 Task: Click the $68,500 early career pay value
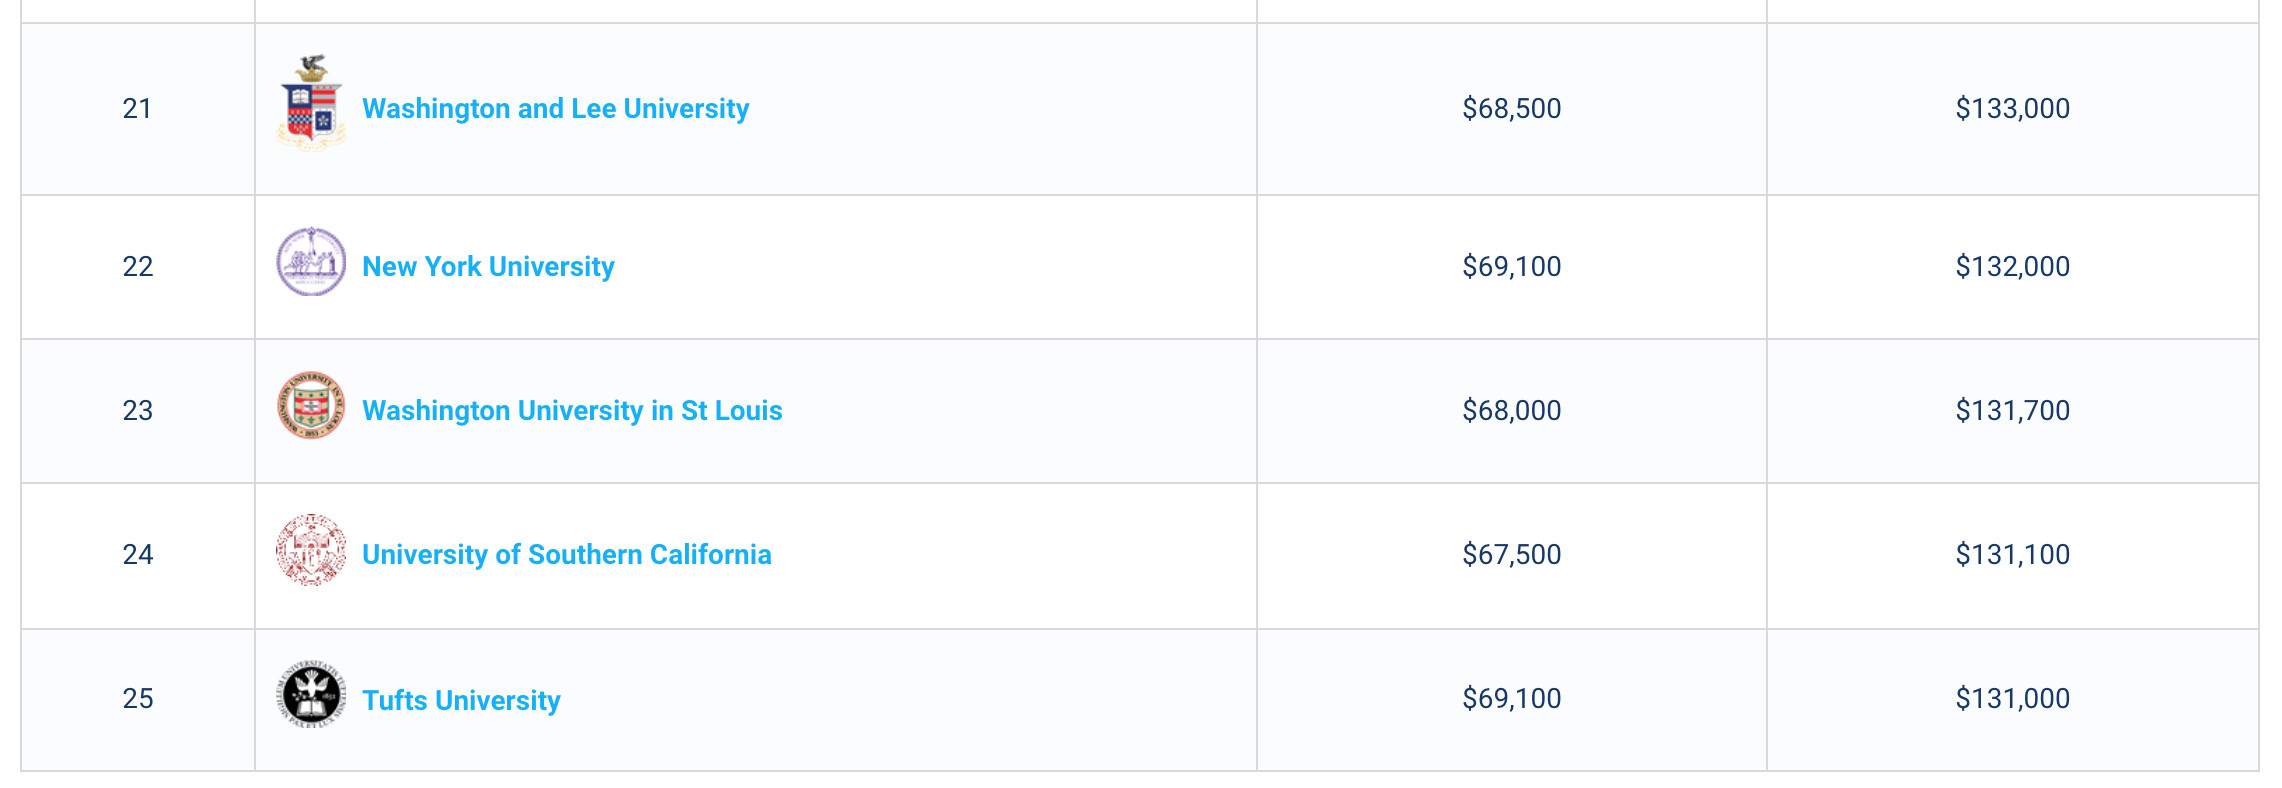[x=1511, y=108]
